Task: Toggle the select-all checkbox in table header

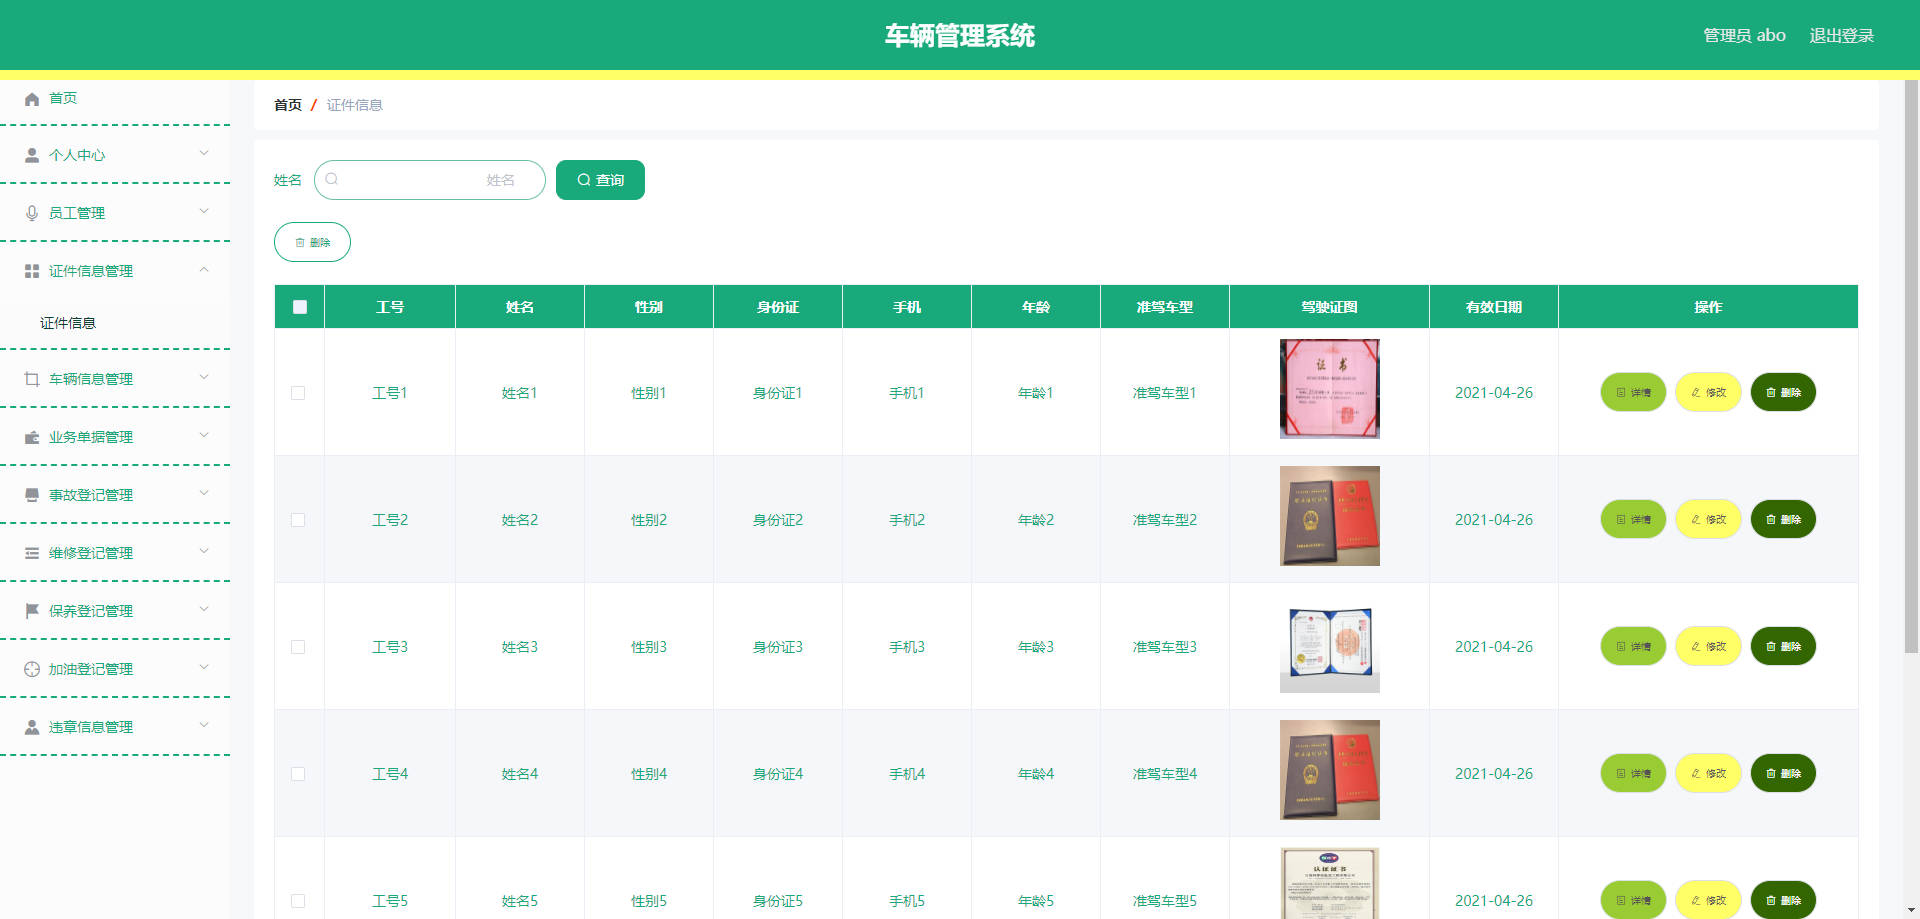Action: point(300,307)
